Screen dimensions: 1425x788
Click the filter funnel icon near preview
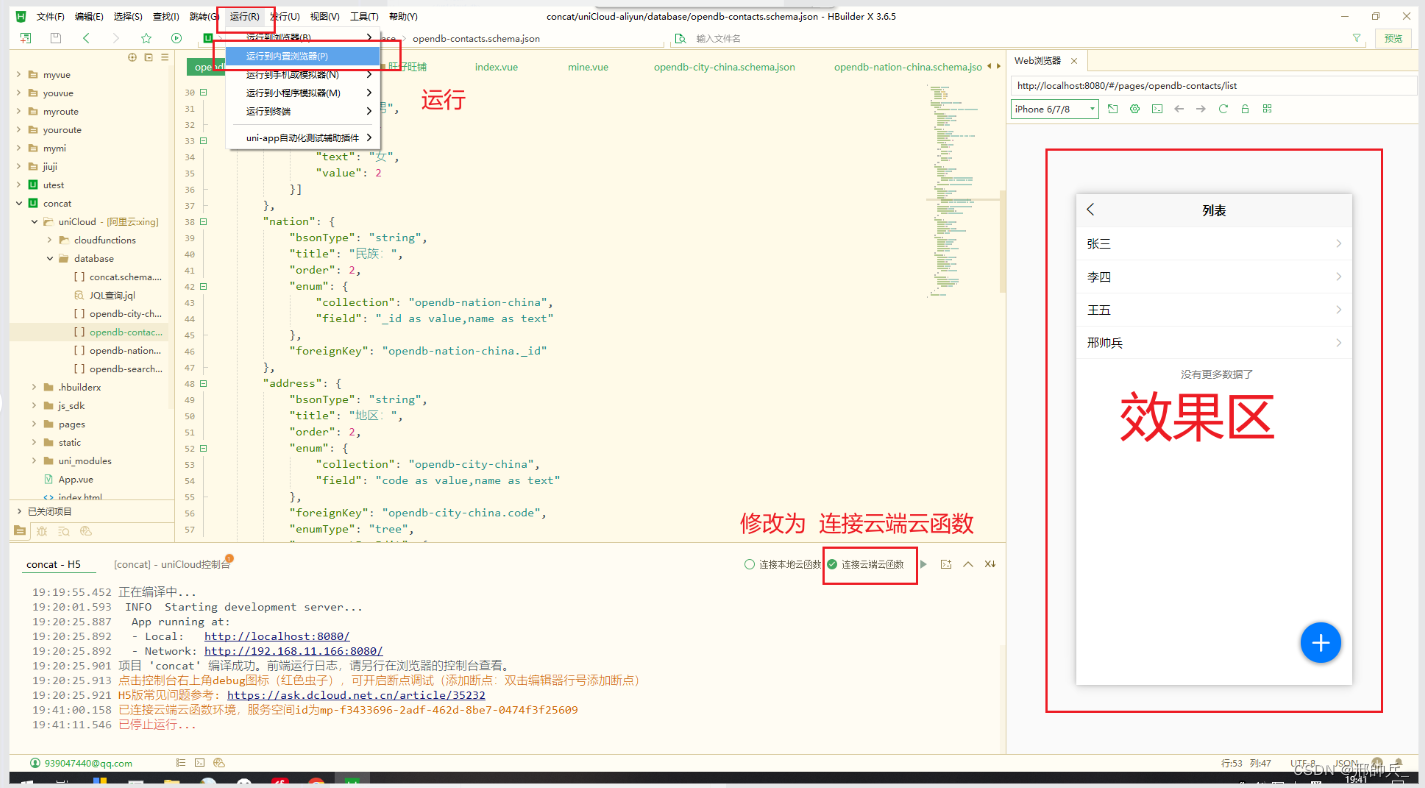click(x=1356, y=38)
